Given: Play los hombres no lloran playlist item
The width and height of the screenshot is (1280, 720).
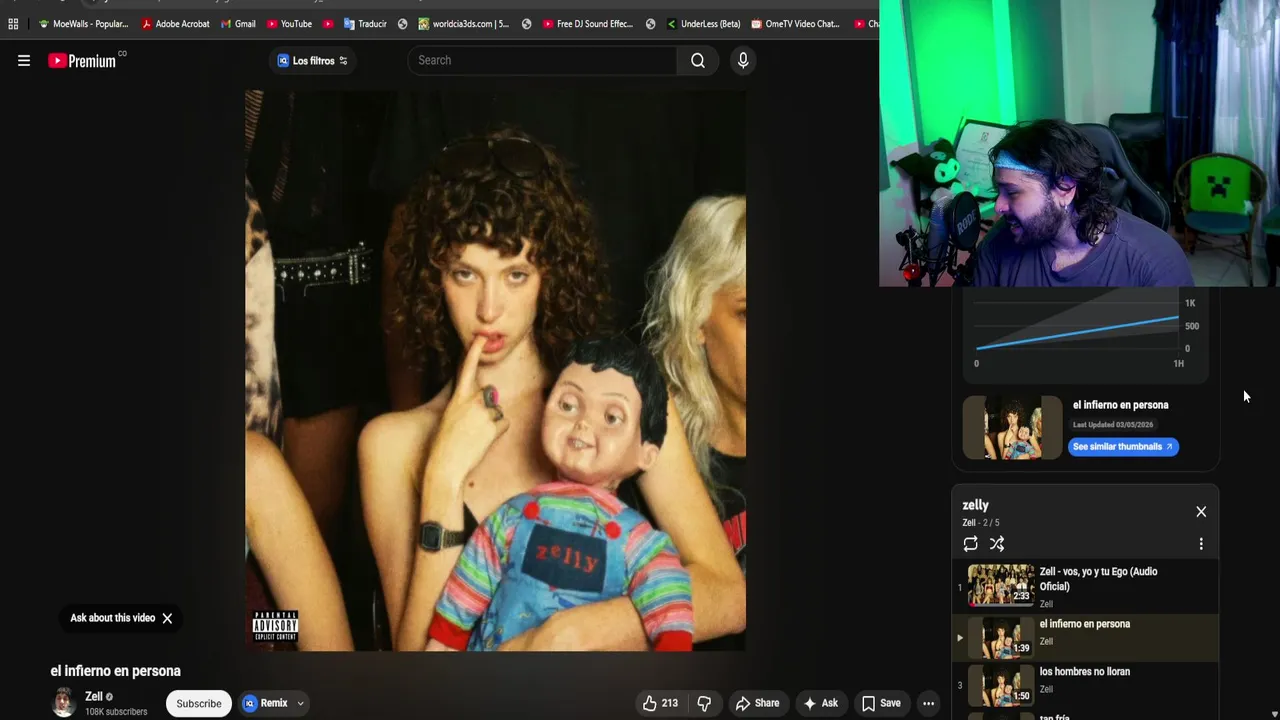Looking at the screenshot, I should [1085, 685].
